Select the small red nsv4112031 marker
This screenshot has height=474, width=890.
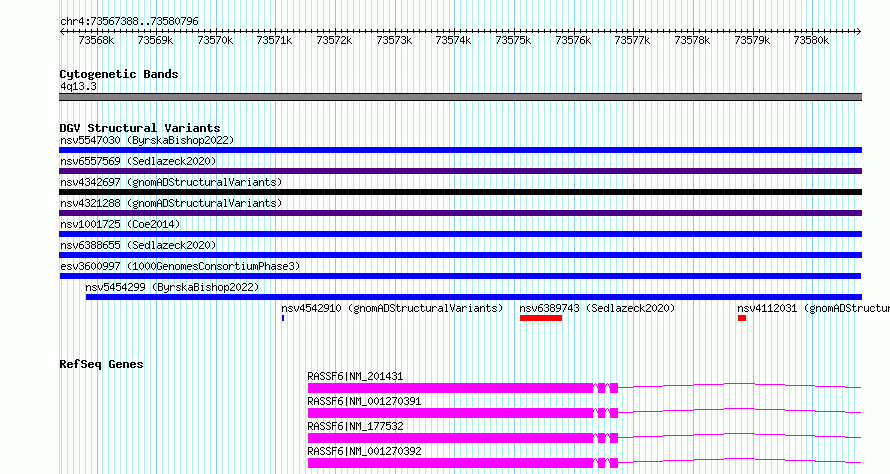click(742, 318)
